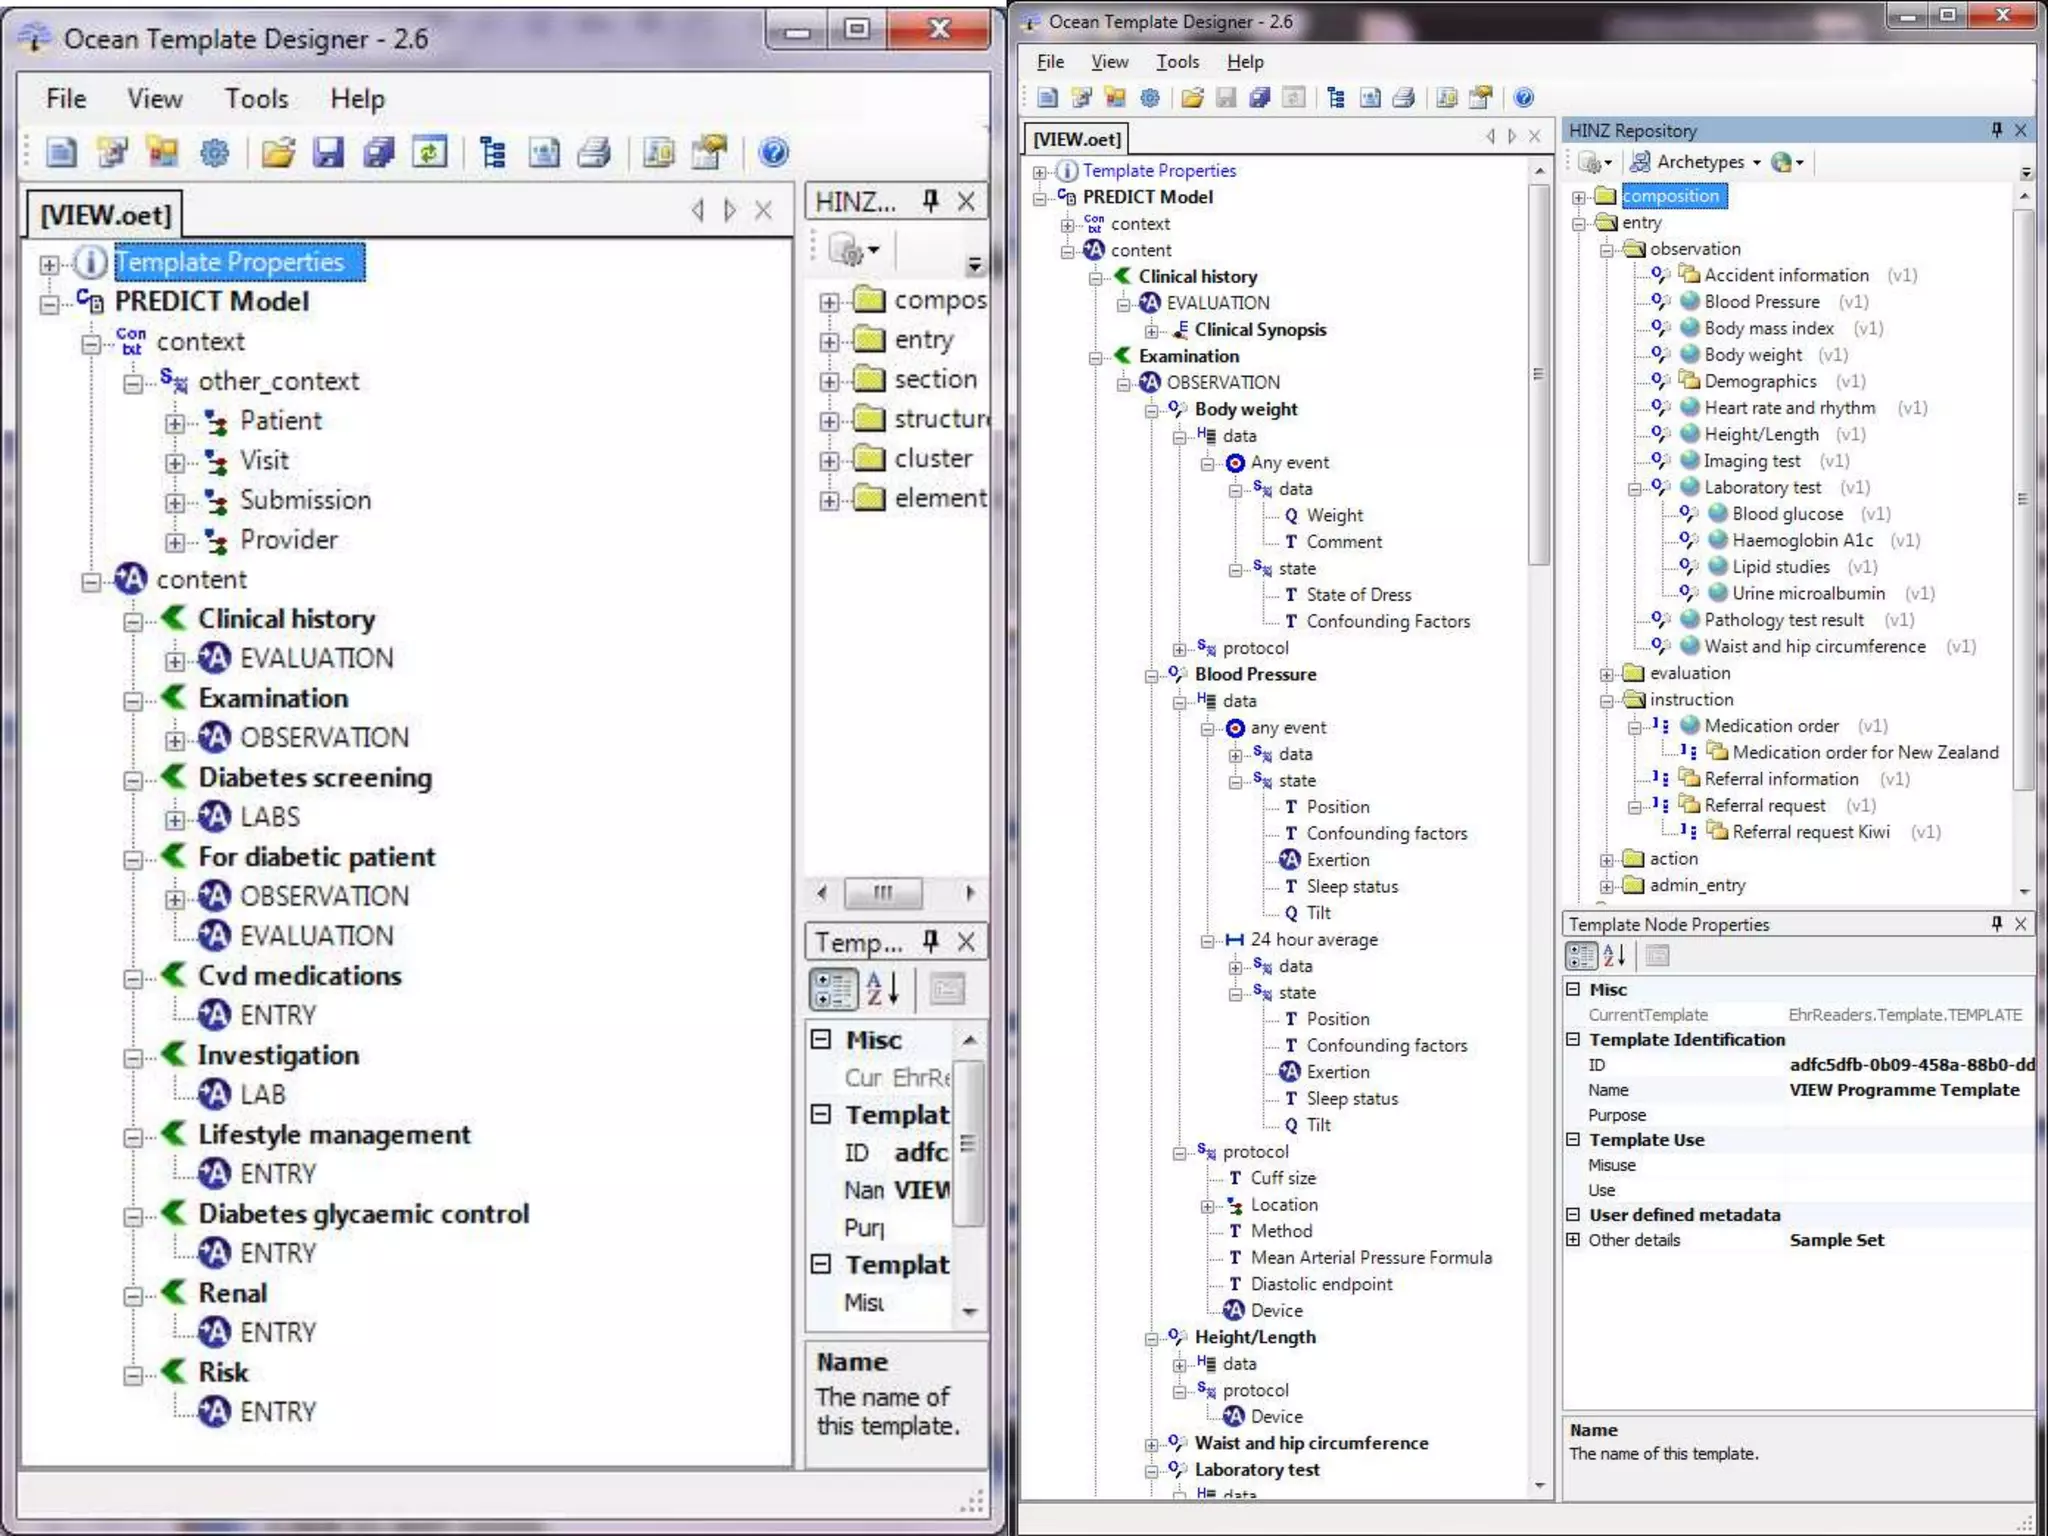Image resolution: width=2048 pixels, height=1536 pixels.
Task: Open the Archetypes dropdown in HINZ Repository
Action: pyautogui.click(x=1698, y=162)
